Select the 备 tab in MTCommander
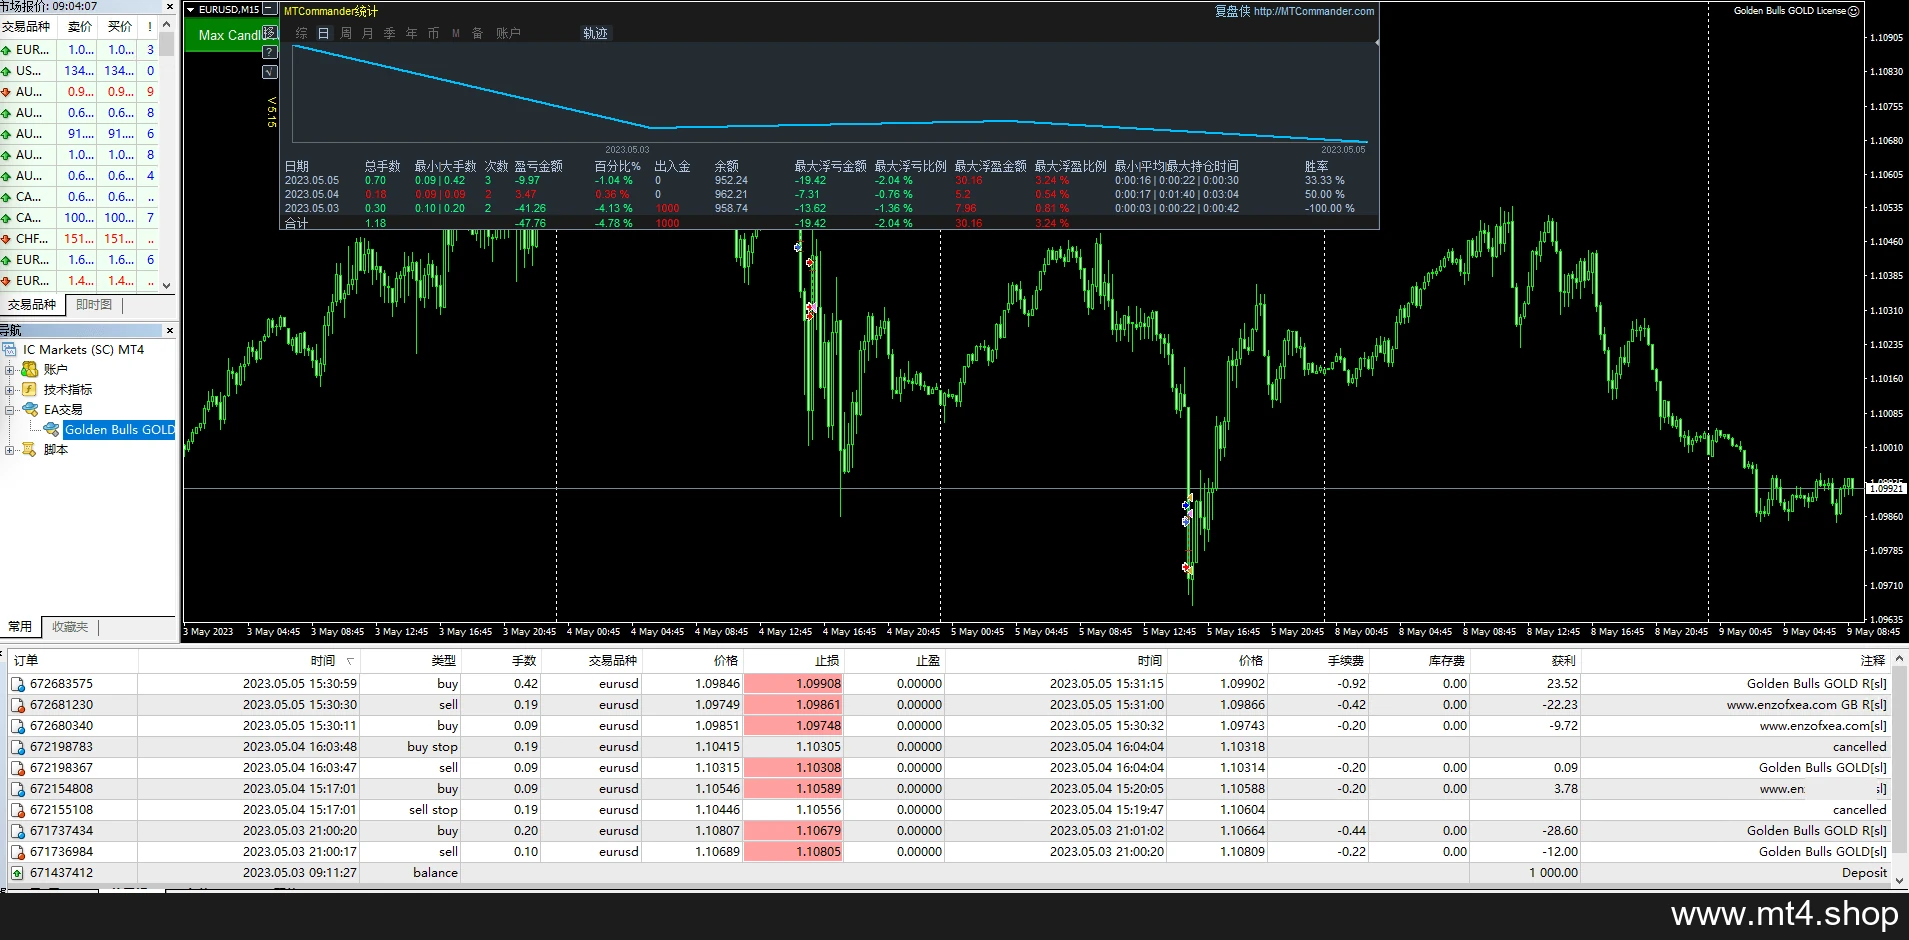Viewport: 1909px width, 940px height. 477,33
